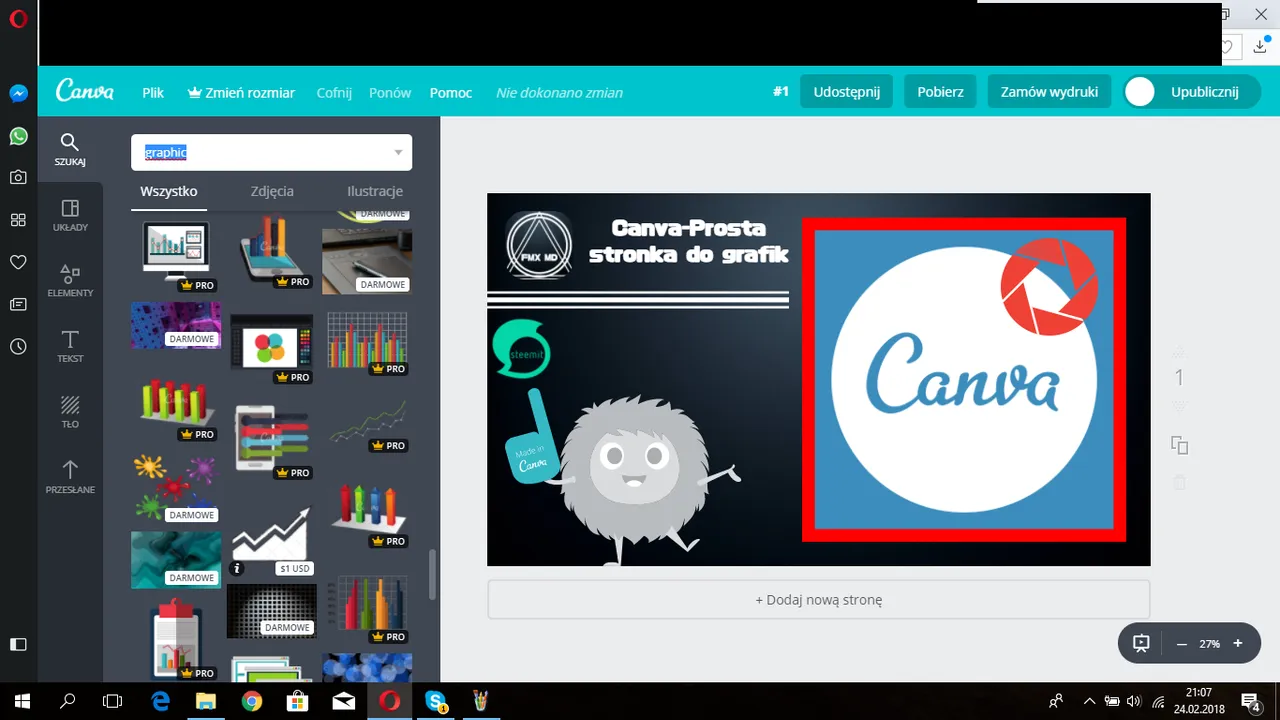Screen dimensions: 1280x720
Task: Open the Pomoc help menu
Action: (451, 92)
